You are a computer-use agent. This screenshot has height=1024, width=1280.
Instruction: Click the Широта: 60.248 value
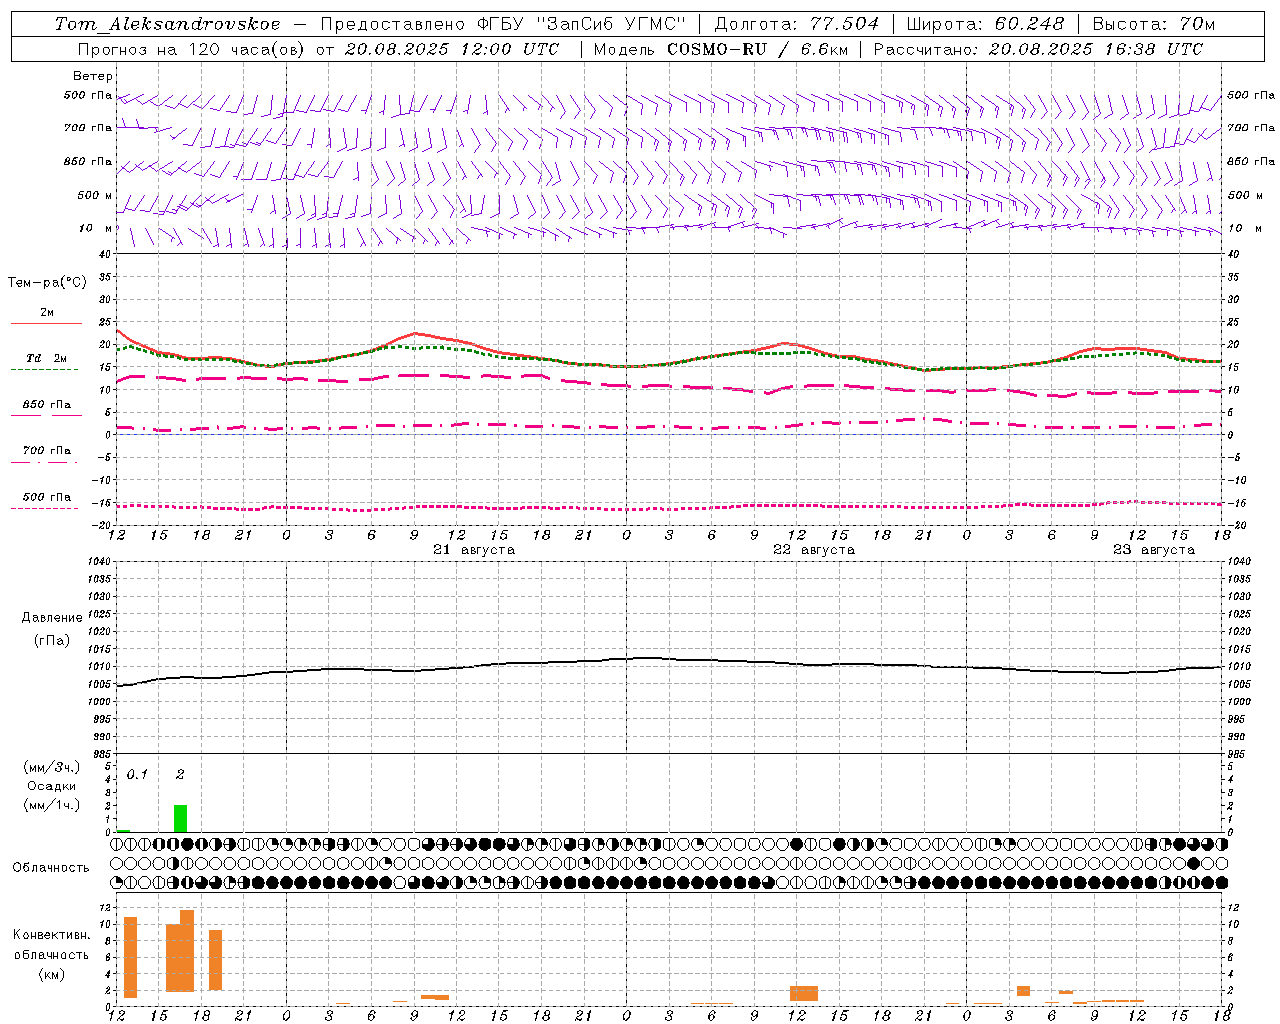click(x=986, y=24)
